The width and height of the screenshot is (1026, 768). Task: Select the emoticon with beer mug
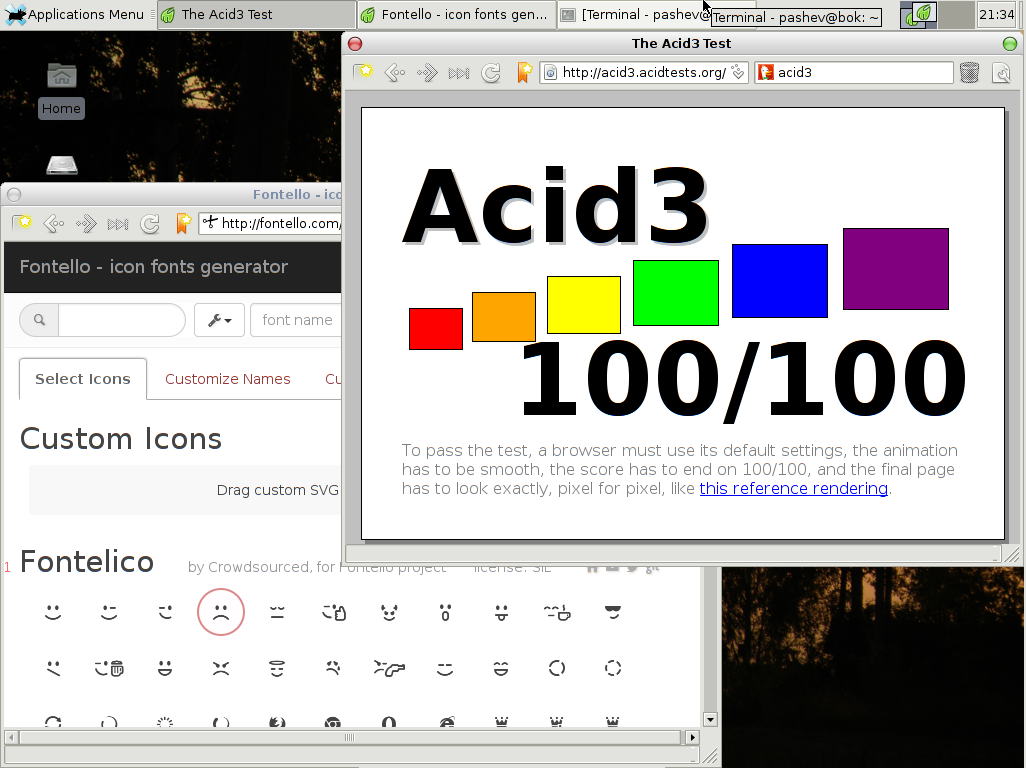109,669
